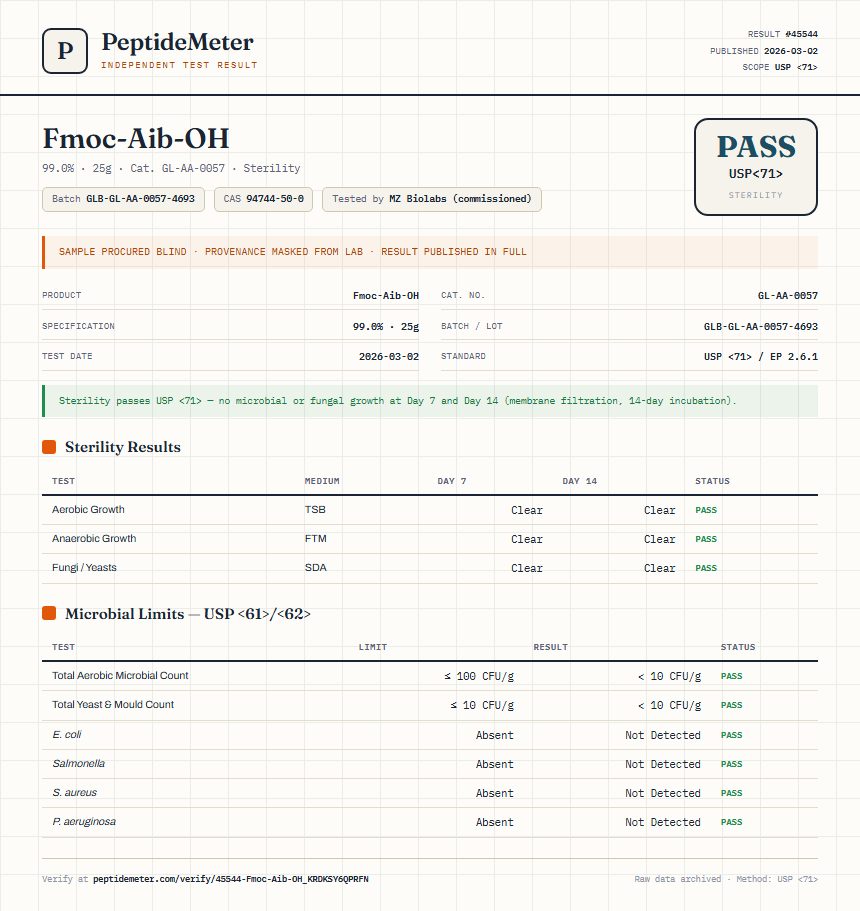Viewport: 860px width, 911px height.
Task: Click the Total Aerobic Microbial Count row
Action: [x=430, y=676]
